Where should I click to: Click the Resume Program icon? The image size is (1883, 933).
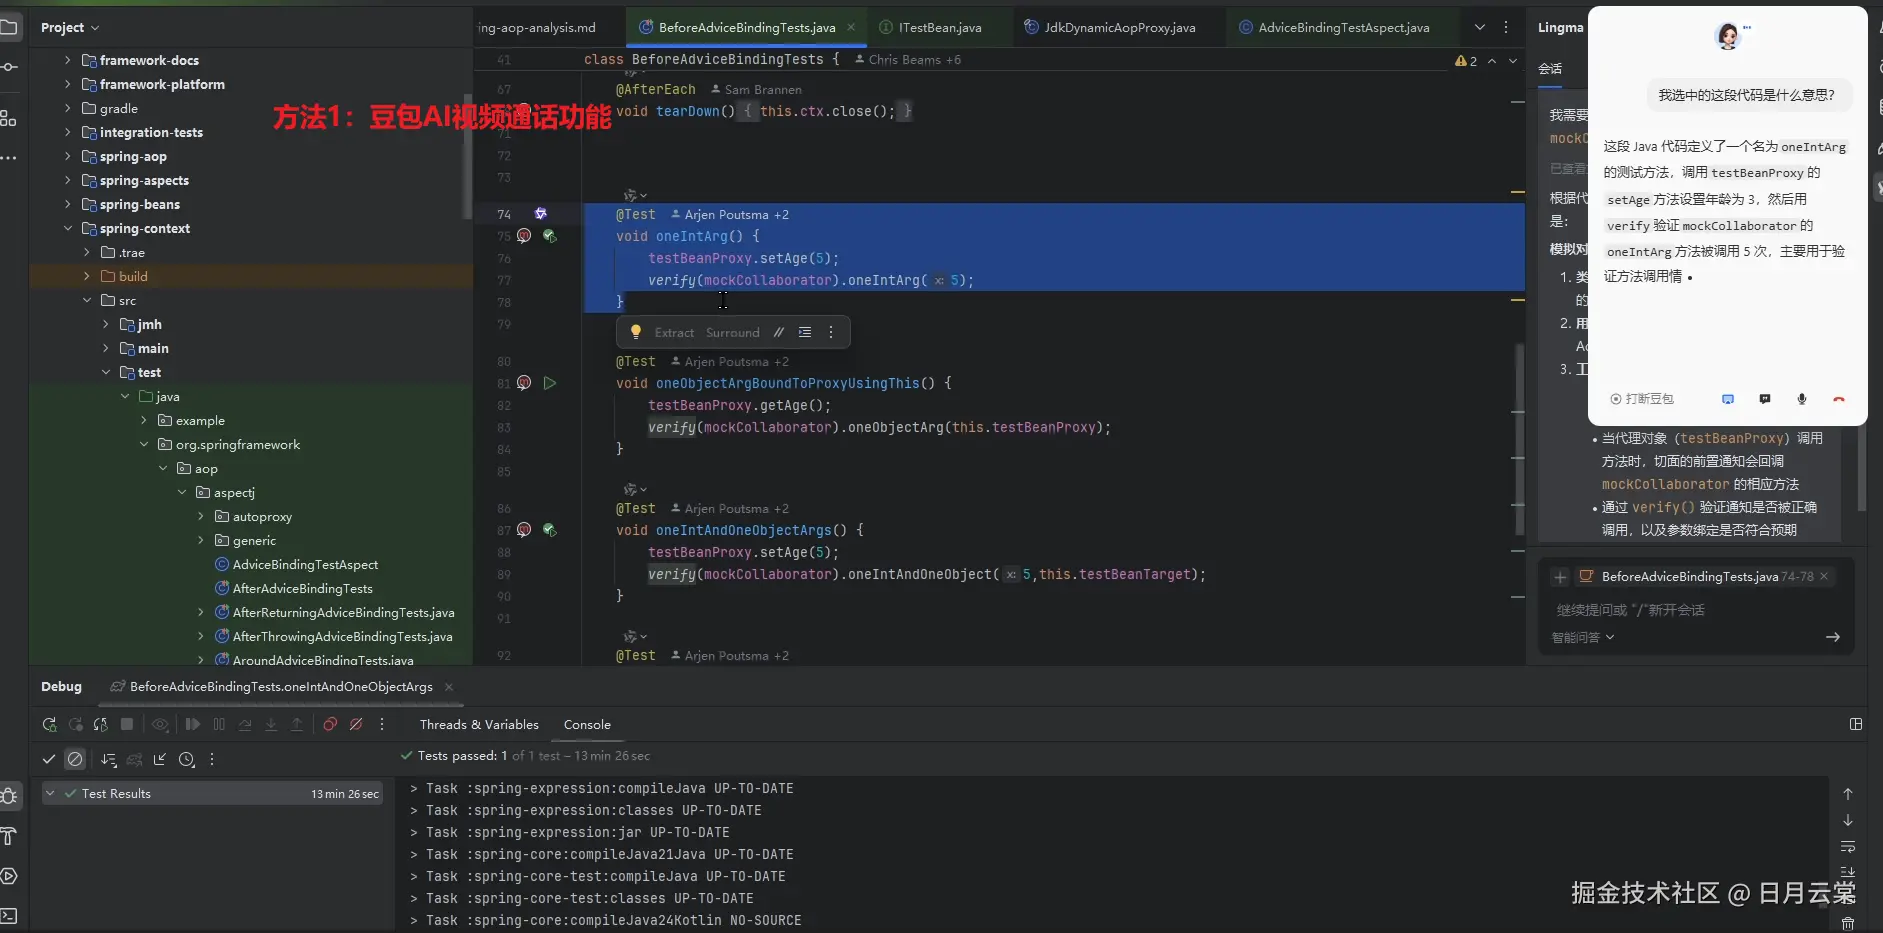click(x=193, y=725)
